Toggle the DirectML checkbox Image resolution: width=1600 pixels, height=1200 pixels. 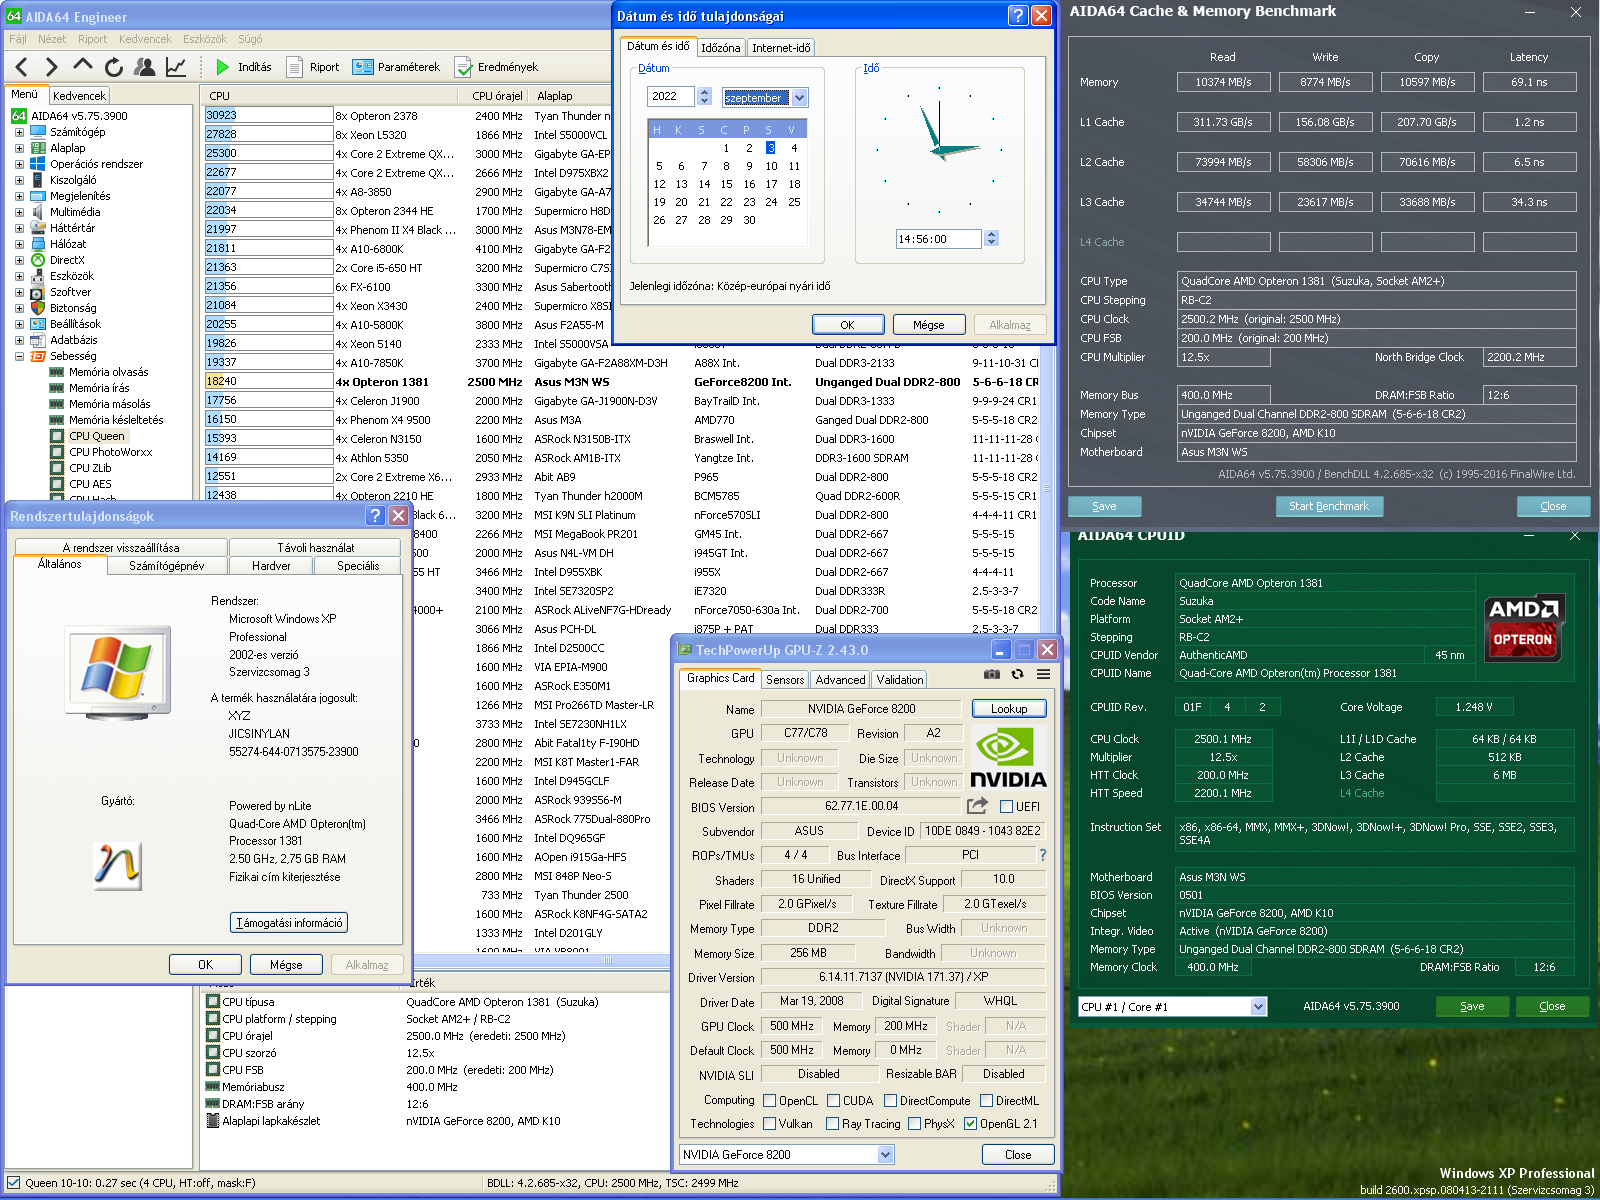point(987,1100)
